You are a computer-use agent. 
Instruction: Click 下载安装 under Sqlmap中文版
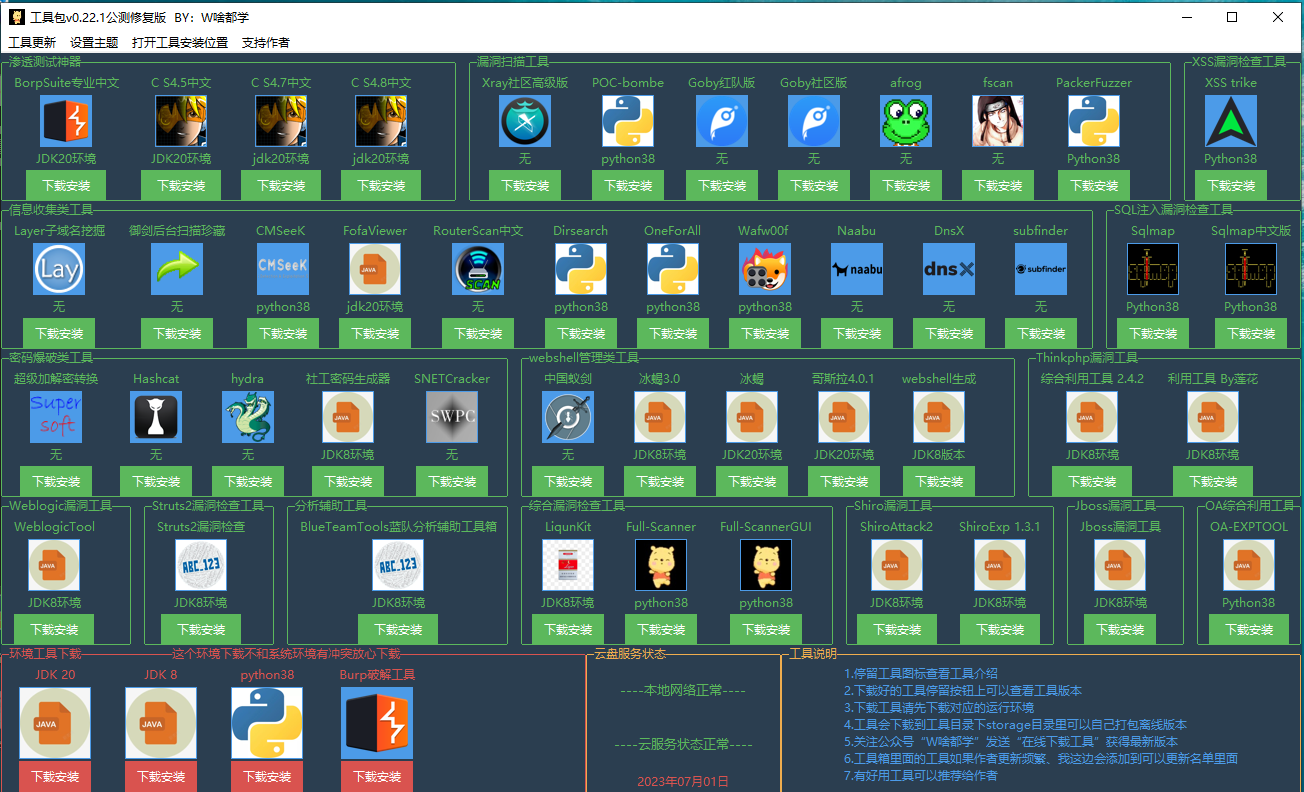pos(1251,333)
